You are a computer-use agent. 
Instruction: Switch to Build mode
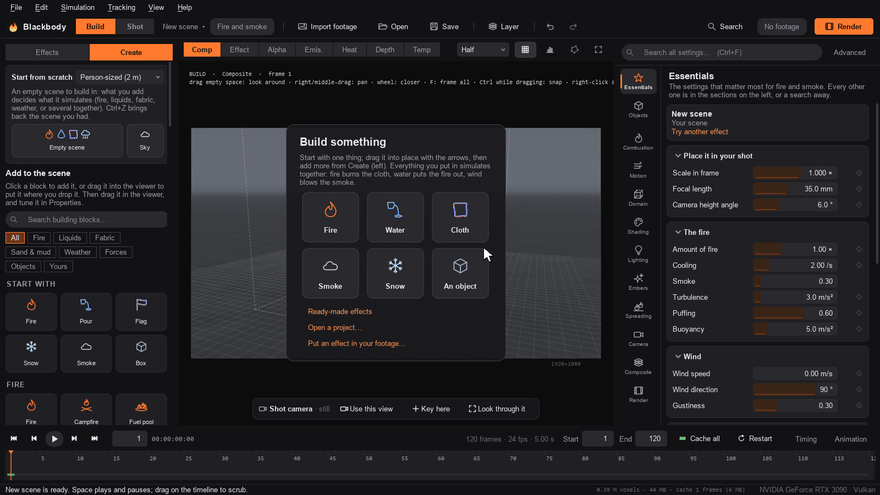point(95,26)
